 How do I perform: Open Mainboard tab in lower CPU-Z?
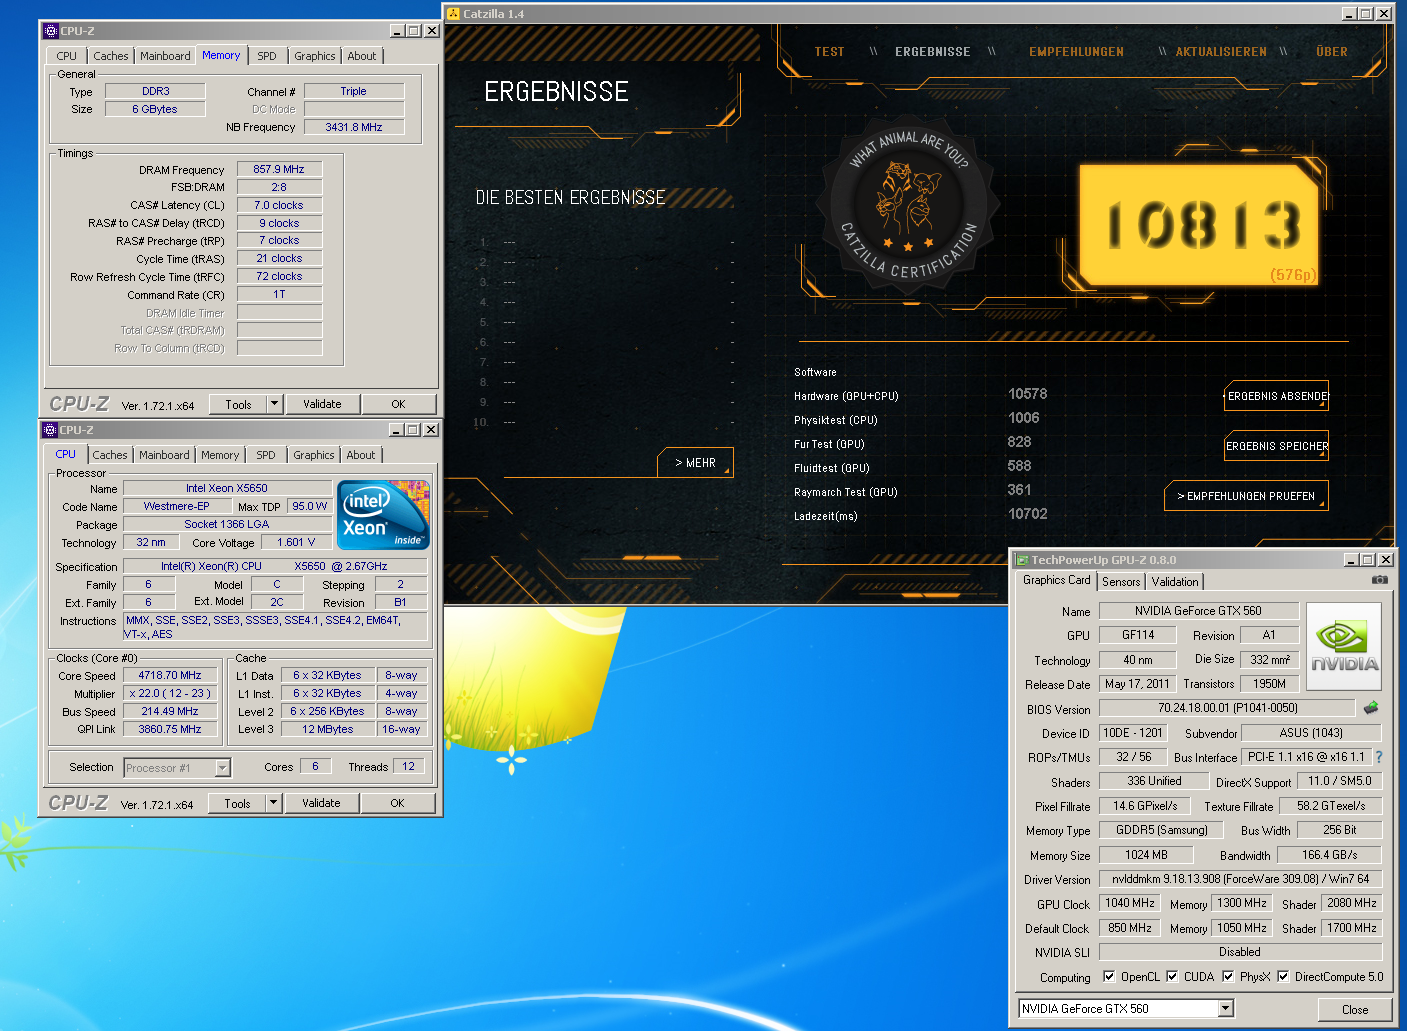[164, 455]
